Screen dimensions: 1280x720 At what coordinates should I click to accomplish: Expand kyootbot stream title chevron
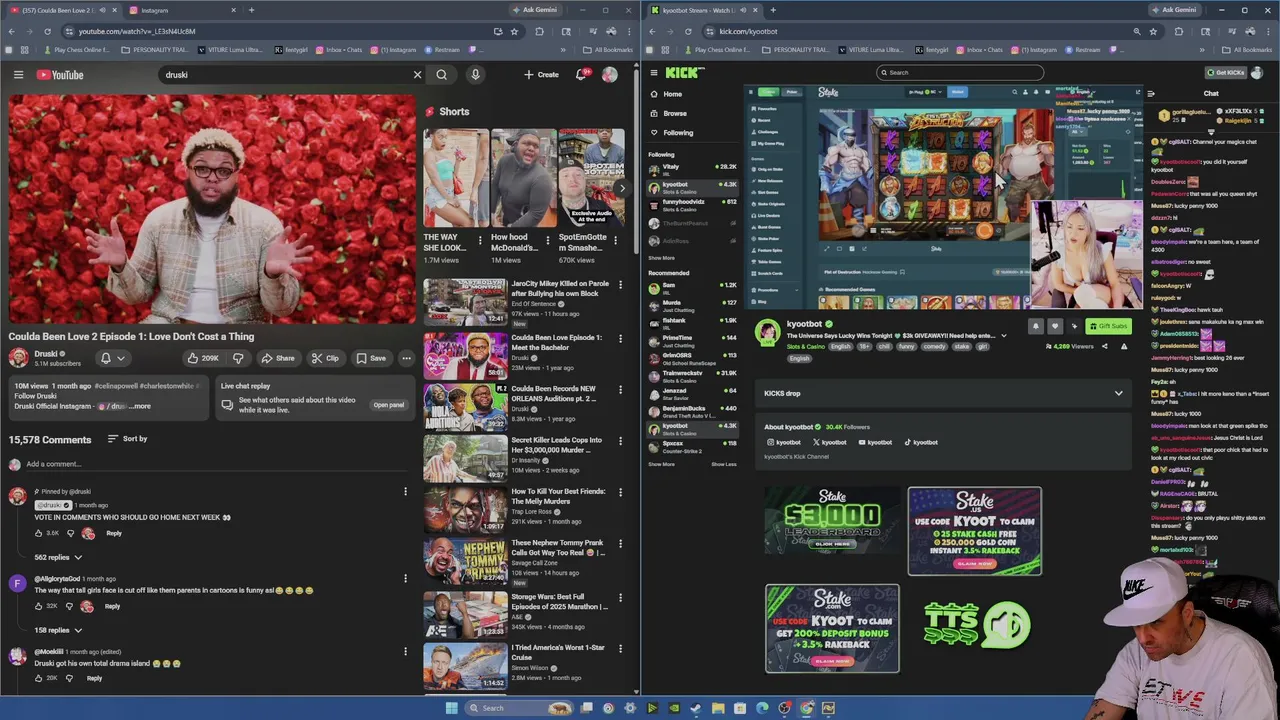pos(1004,336)
